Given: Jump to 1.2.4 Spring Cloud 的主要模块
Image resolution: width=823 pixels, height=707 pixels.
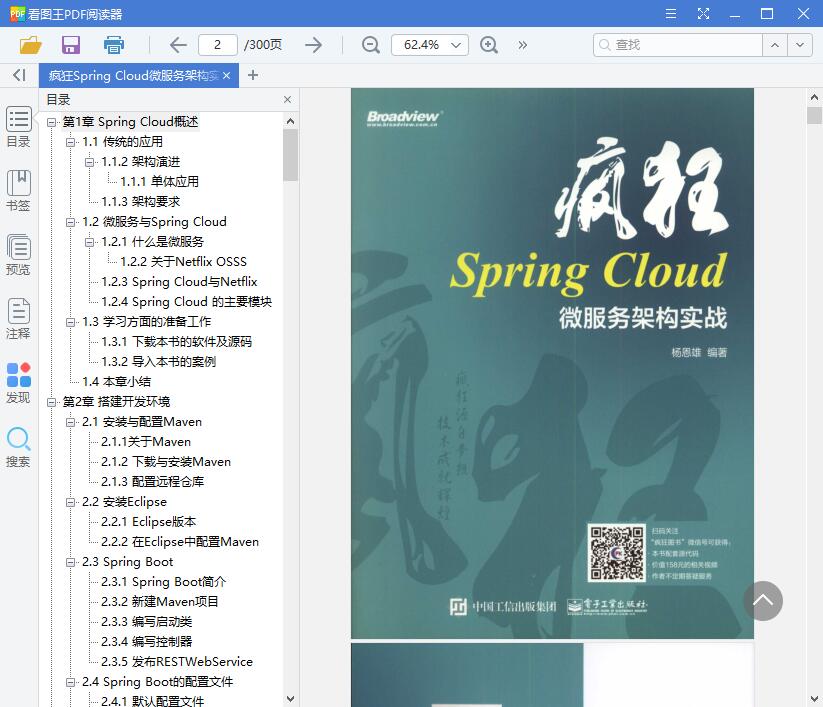Looking at the screenshot, I should tap(186, 302).
